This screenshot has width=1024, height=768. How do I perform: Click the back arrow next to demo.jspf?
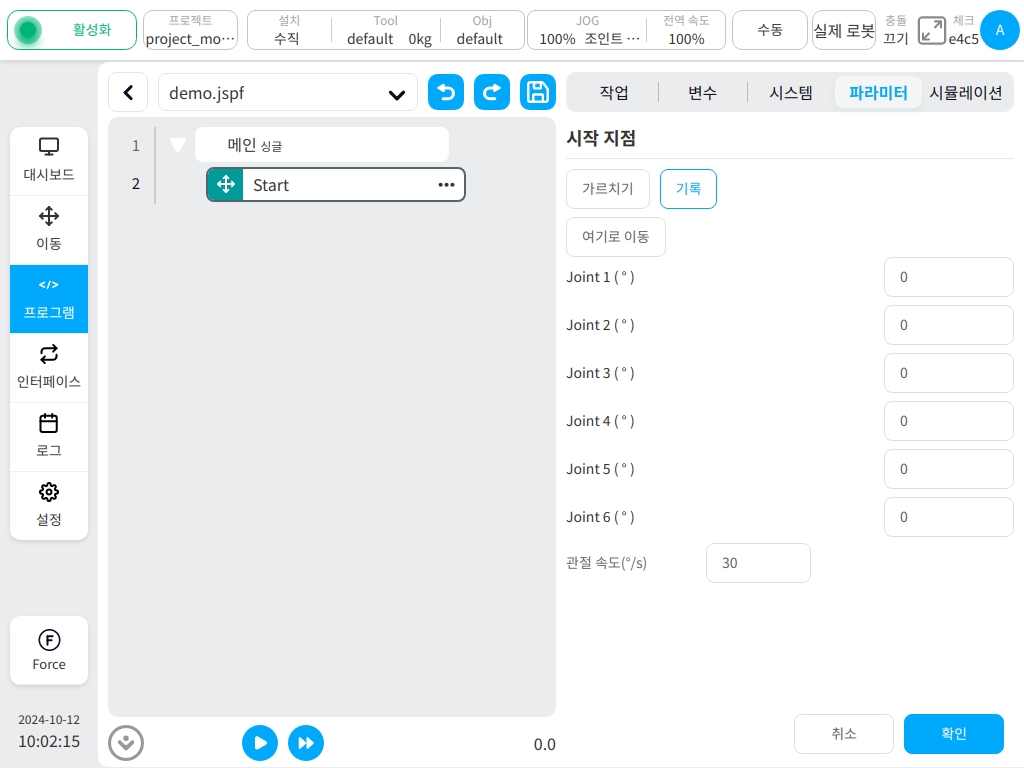click(x=129, y=93)
